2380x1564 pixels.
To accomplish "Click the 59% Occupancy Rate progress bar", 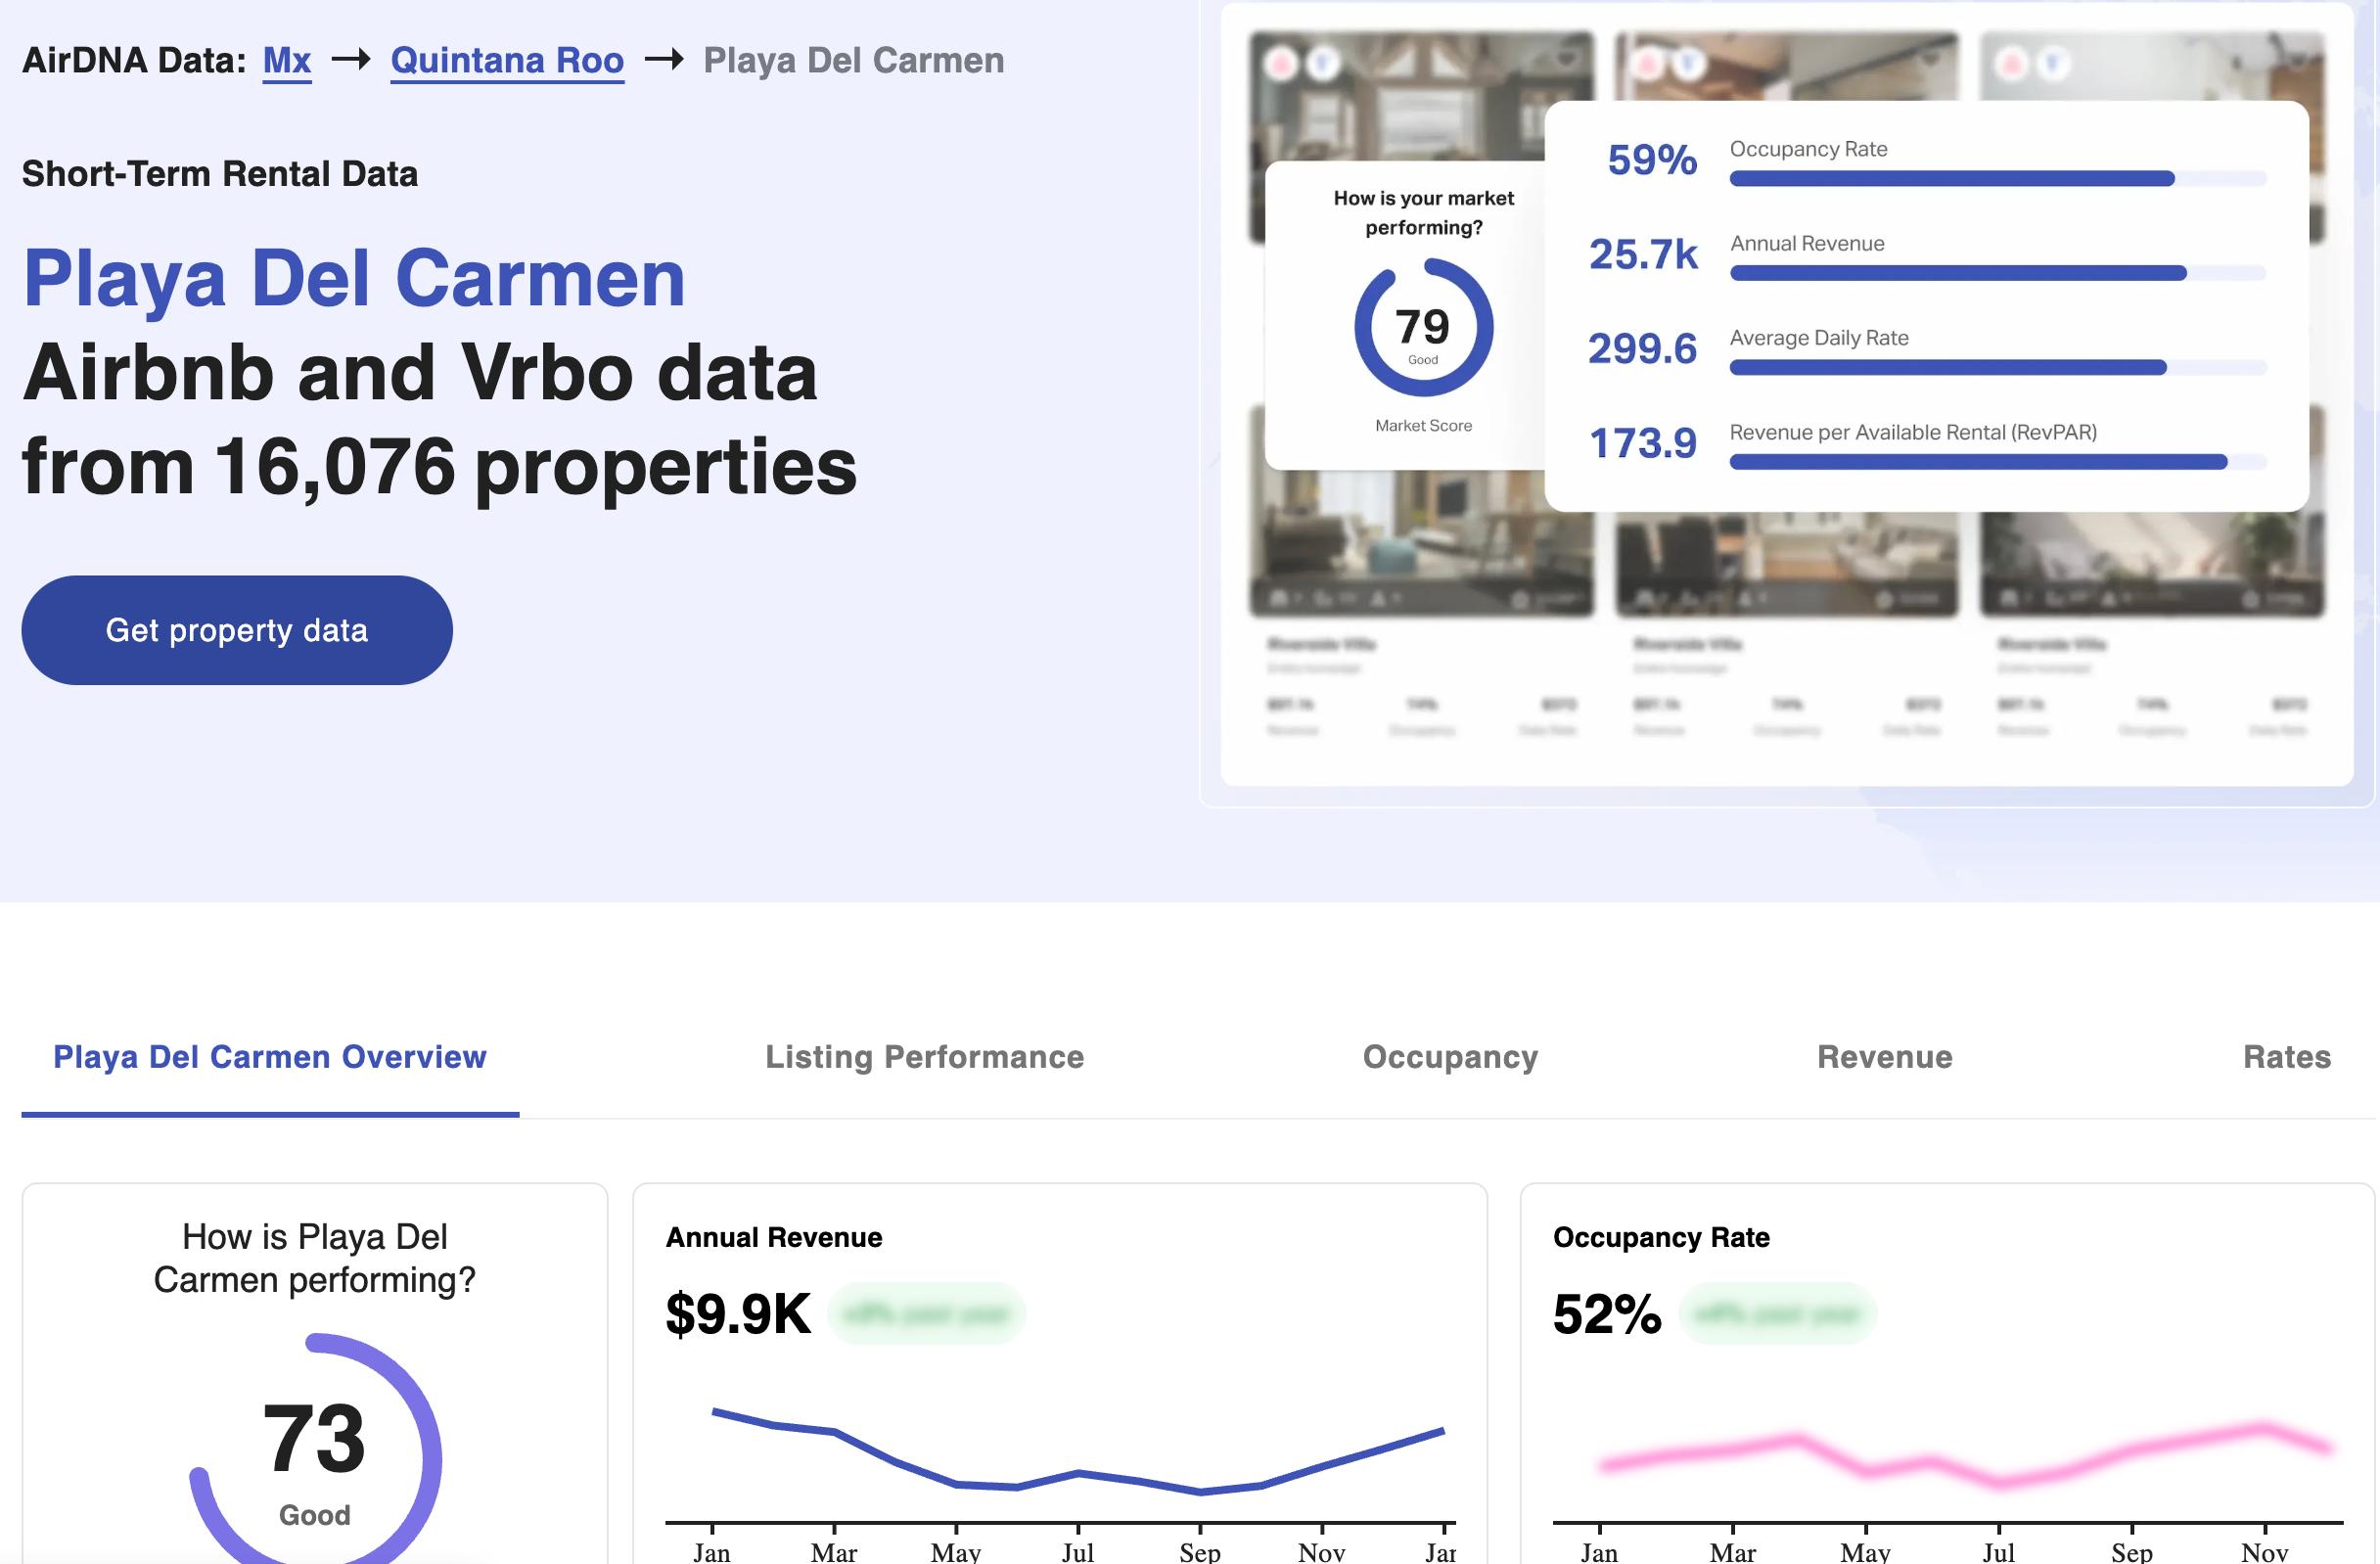I will click(x=1997, y=179).
